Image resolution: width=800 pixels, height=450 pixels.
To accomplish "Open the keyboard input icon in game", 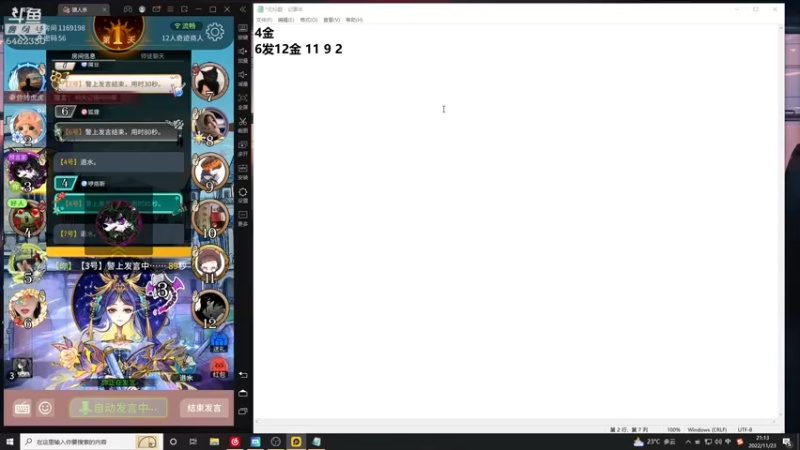I will [x=22, y=408].
